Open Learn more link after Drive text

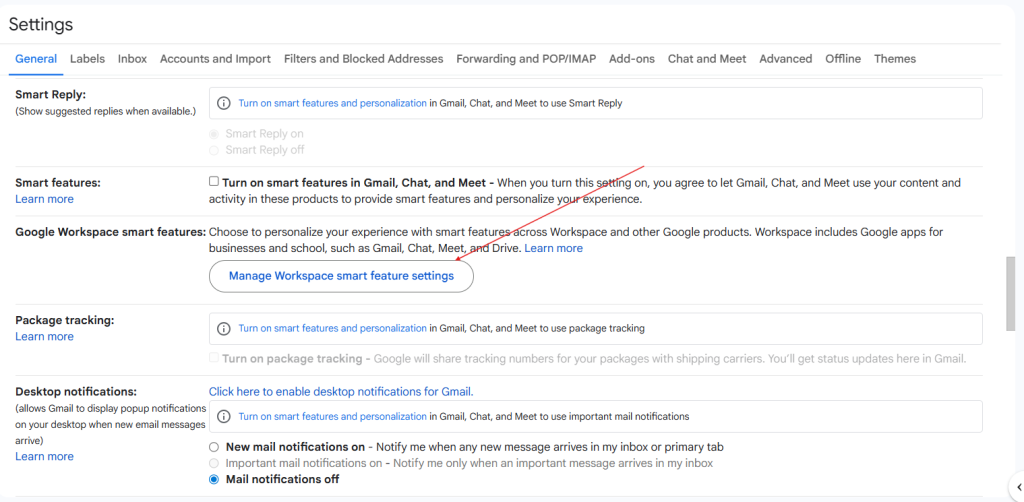tap(553, 248)
